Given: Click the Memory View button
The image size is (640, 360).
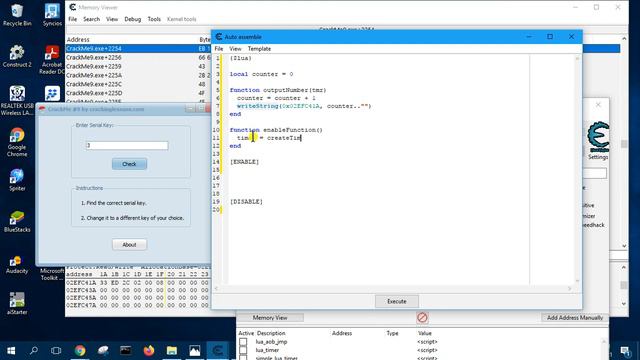Looking at the screenshot, I should pos(270,318).
